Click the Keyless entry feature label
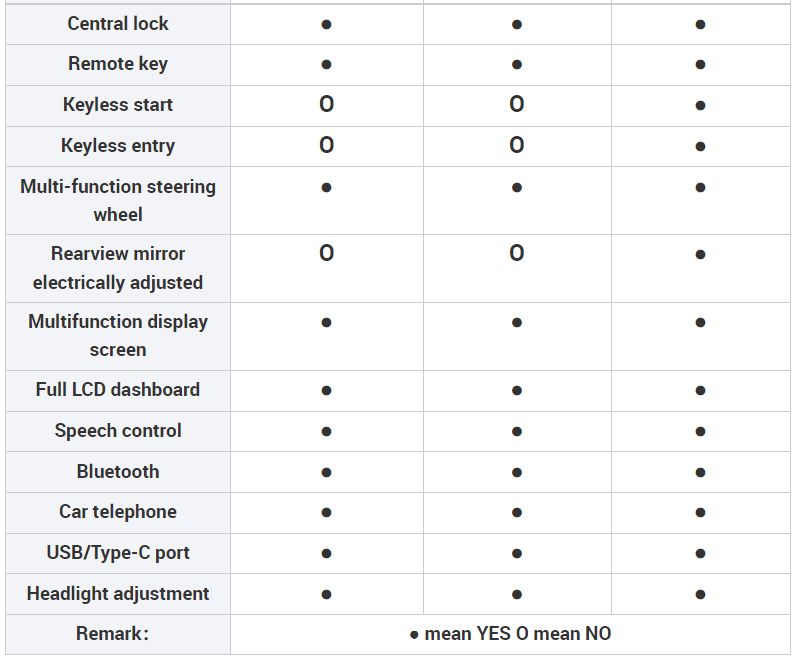 (118, 145)
